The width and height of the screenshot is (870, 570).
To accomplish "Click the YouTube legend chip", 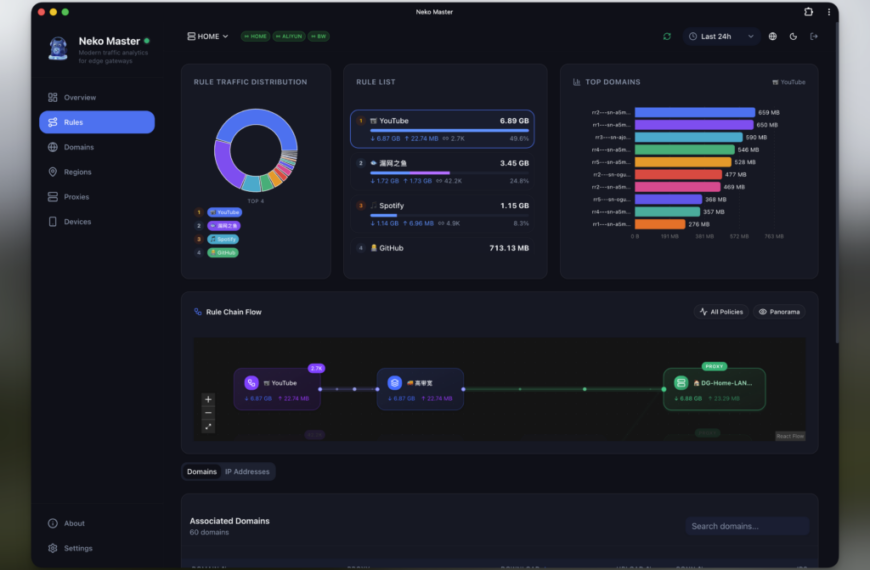I will (x=224, y=213).
